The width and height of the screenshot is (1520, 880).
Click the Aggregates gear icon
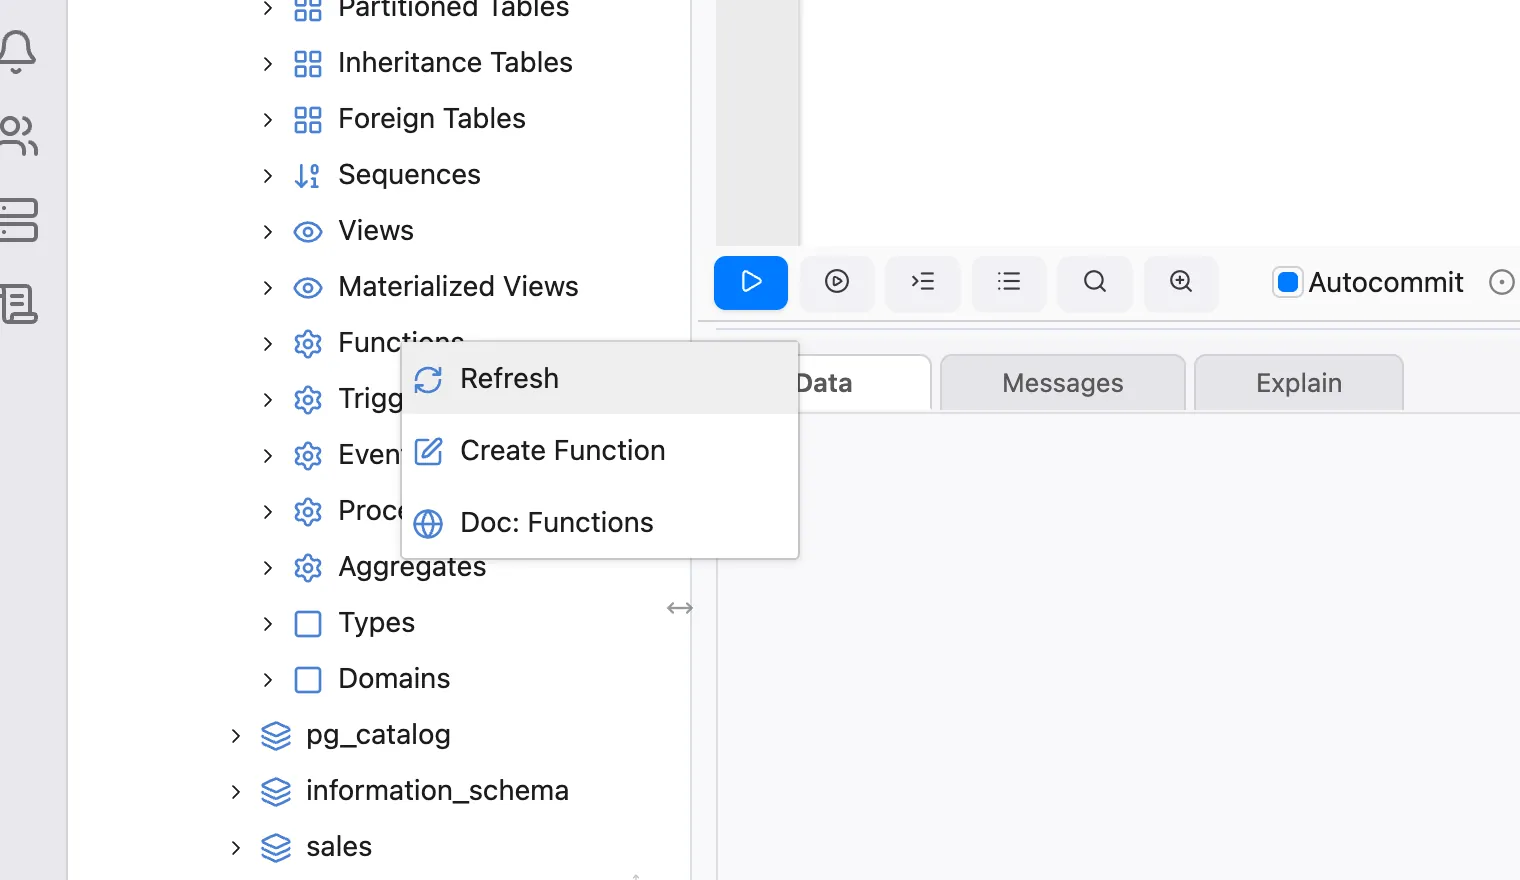pyautogui.click(x=308, y=568)
